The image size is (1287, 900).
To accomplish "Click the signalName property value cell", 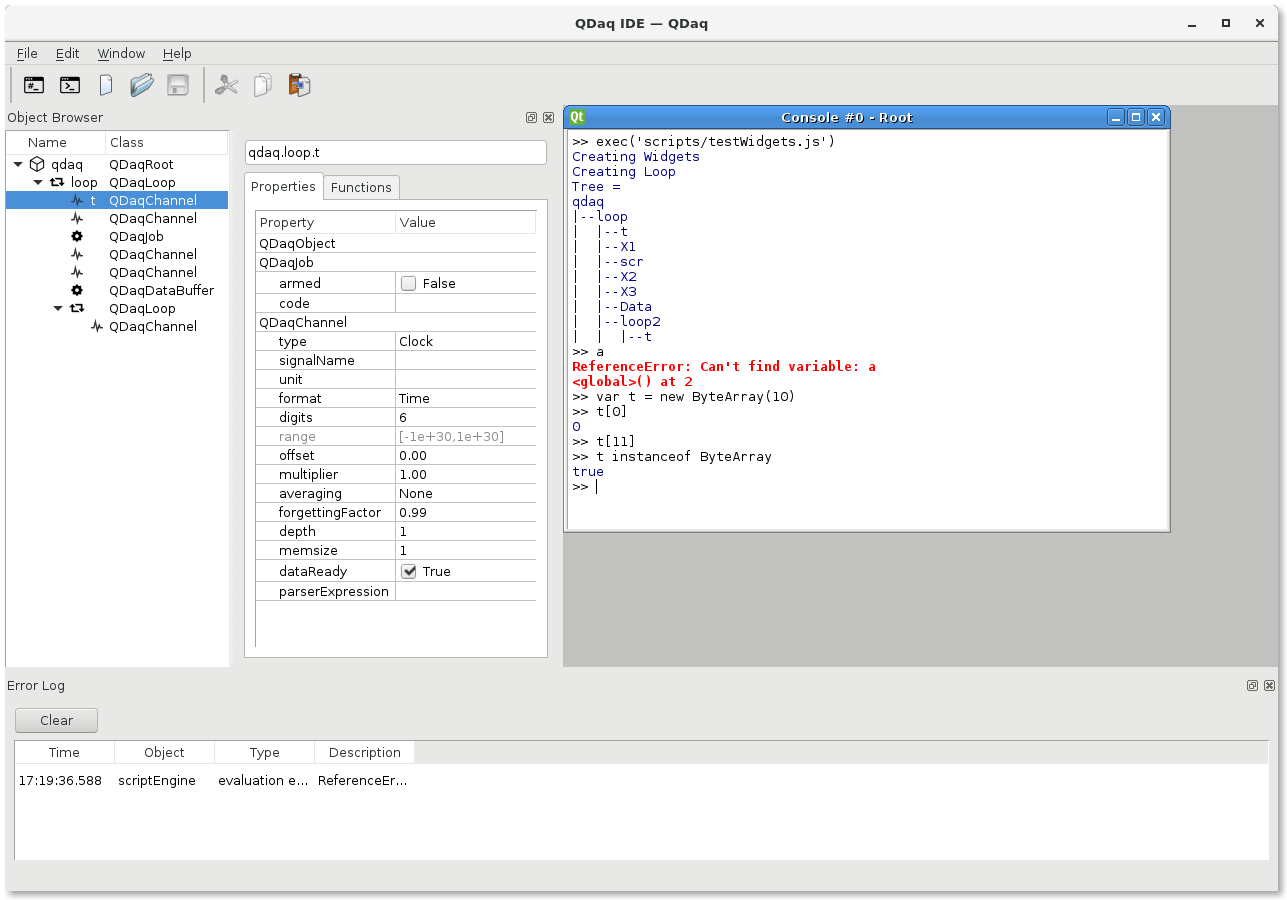I will [466, 360].
